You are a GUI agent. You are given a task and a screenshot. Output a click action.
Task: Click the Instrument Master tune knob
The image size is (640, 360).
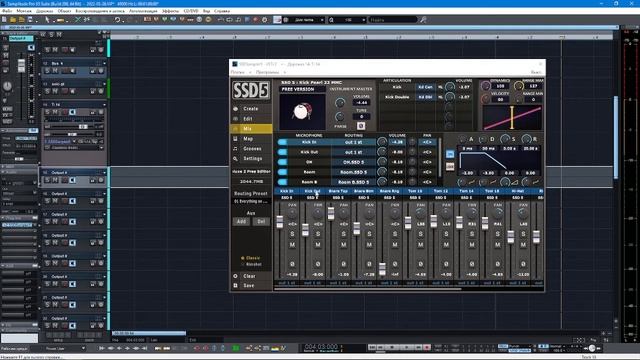coord(340,117)
